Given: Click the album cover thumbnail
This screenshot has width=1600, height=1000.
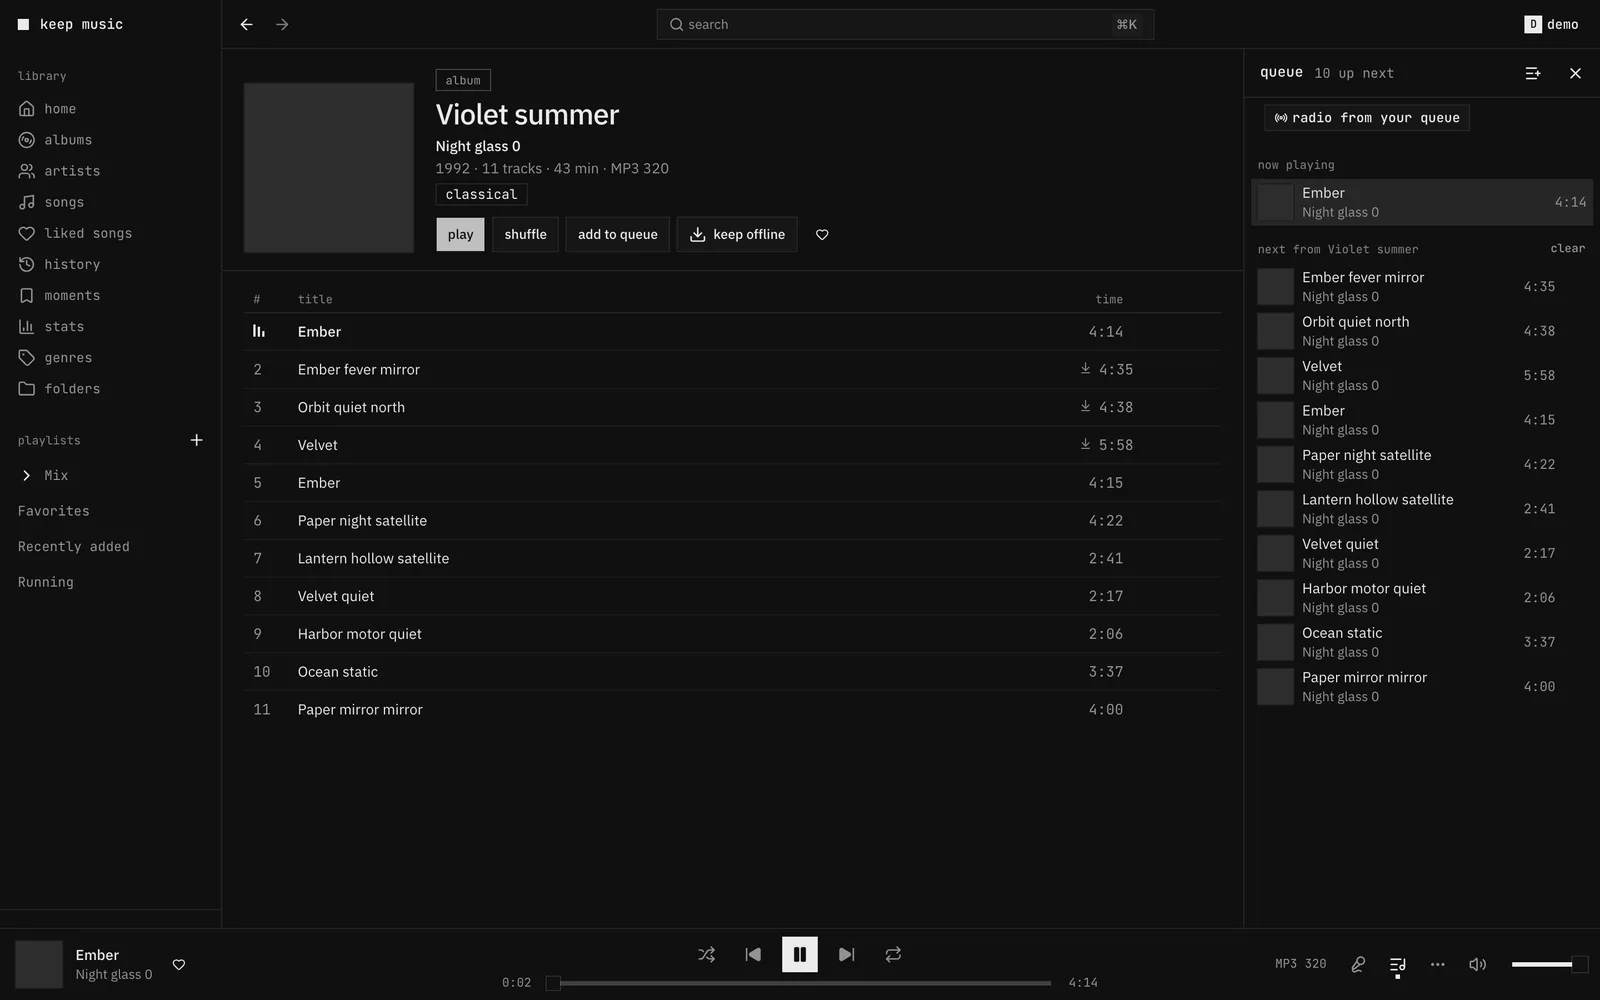Looking at the screenshot, I should point(329,168).
